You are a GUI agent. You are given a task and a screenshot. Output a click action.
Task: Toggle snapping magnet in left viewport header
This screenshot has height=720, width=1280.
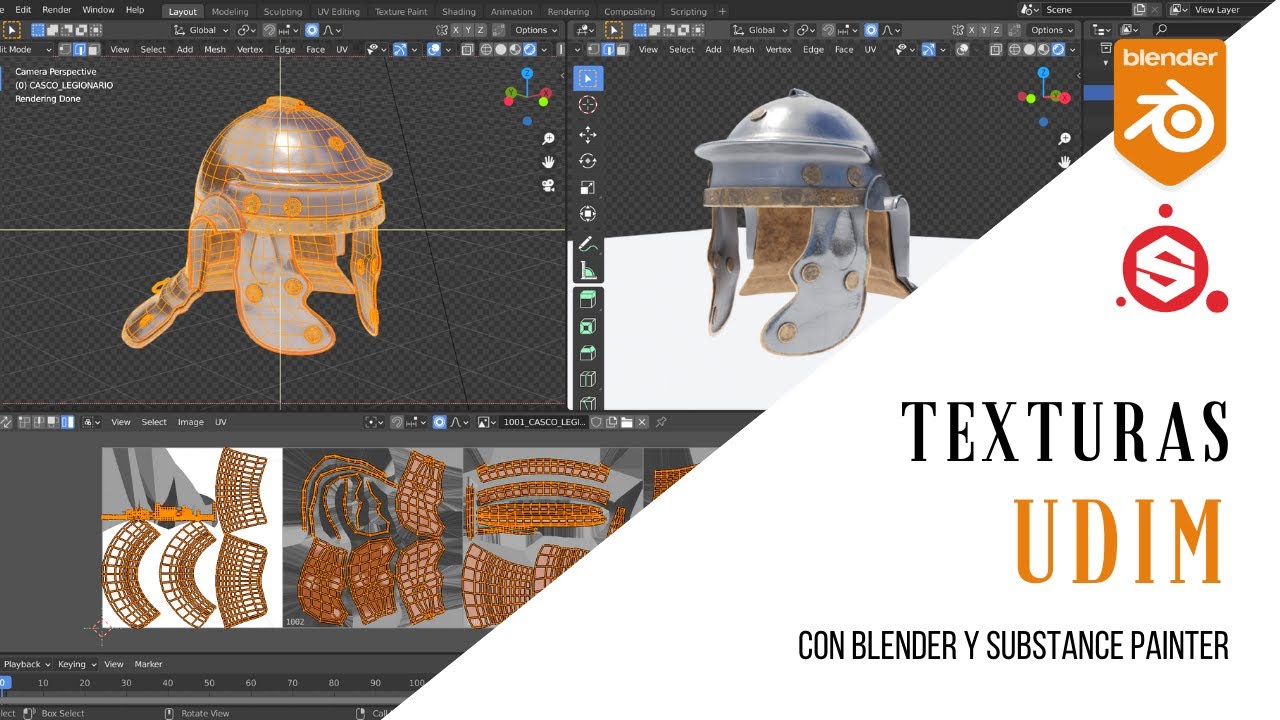(x=268, y=30)
